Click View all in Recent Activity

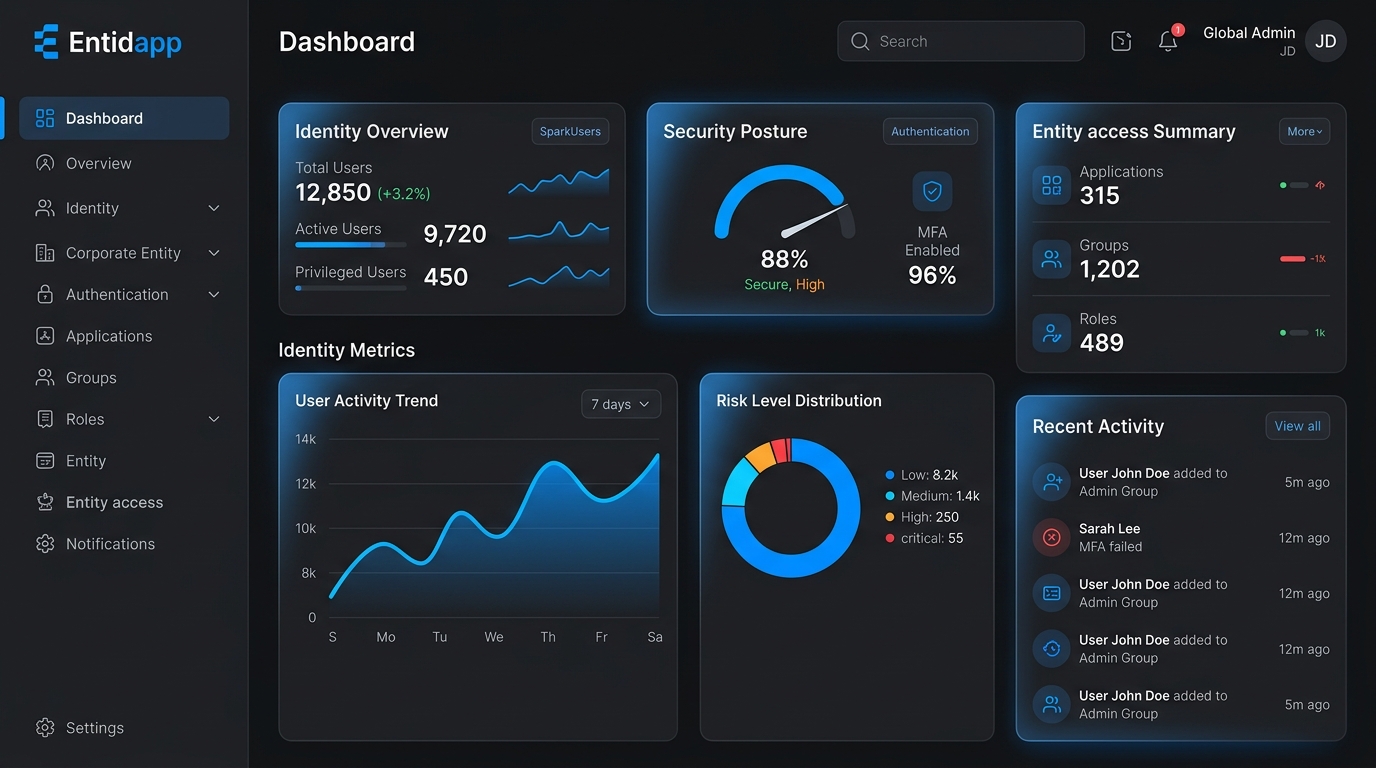click(1297, 426)
